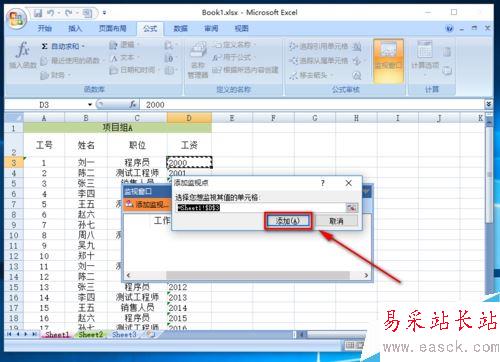Click Watch Window horizontal scrollbar thumb

pos(258,275)
